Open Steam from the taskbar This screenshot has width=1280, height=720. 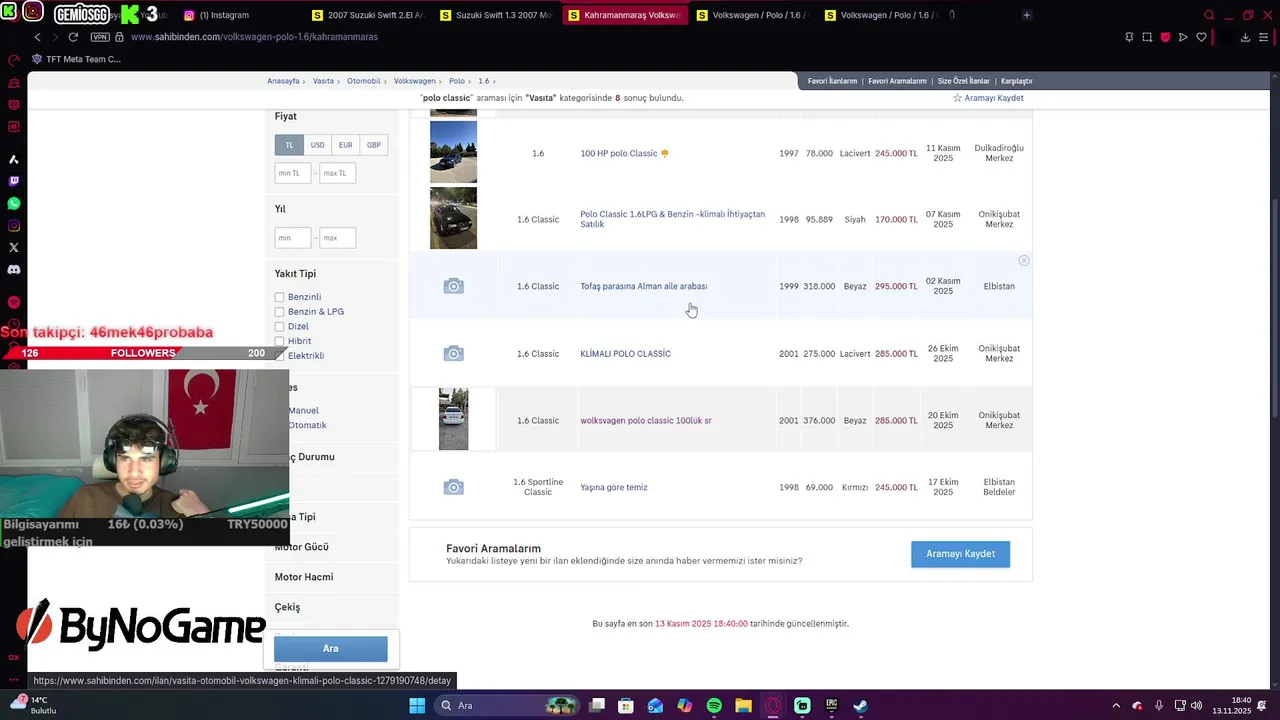point(860,706)
